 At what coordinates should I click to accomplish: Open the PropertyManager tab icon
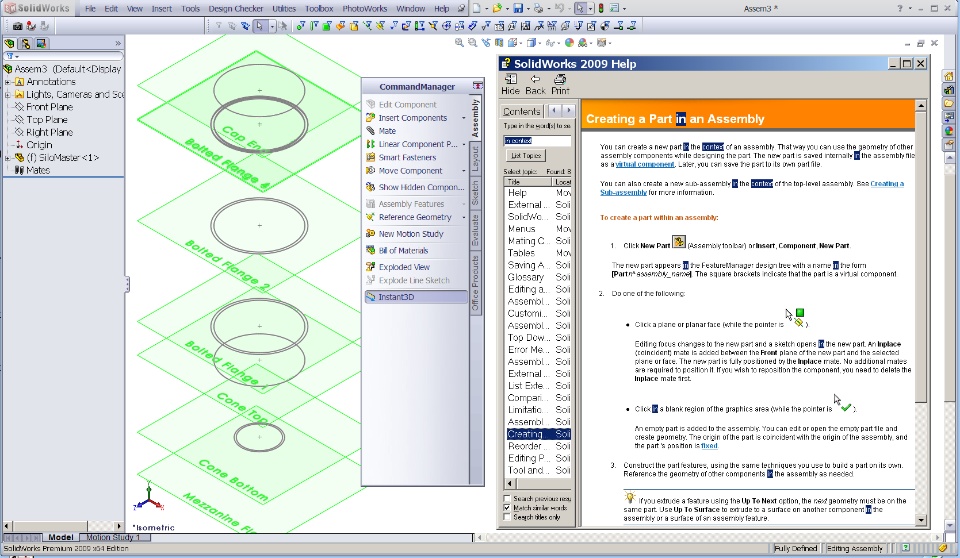(26, 43)
